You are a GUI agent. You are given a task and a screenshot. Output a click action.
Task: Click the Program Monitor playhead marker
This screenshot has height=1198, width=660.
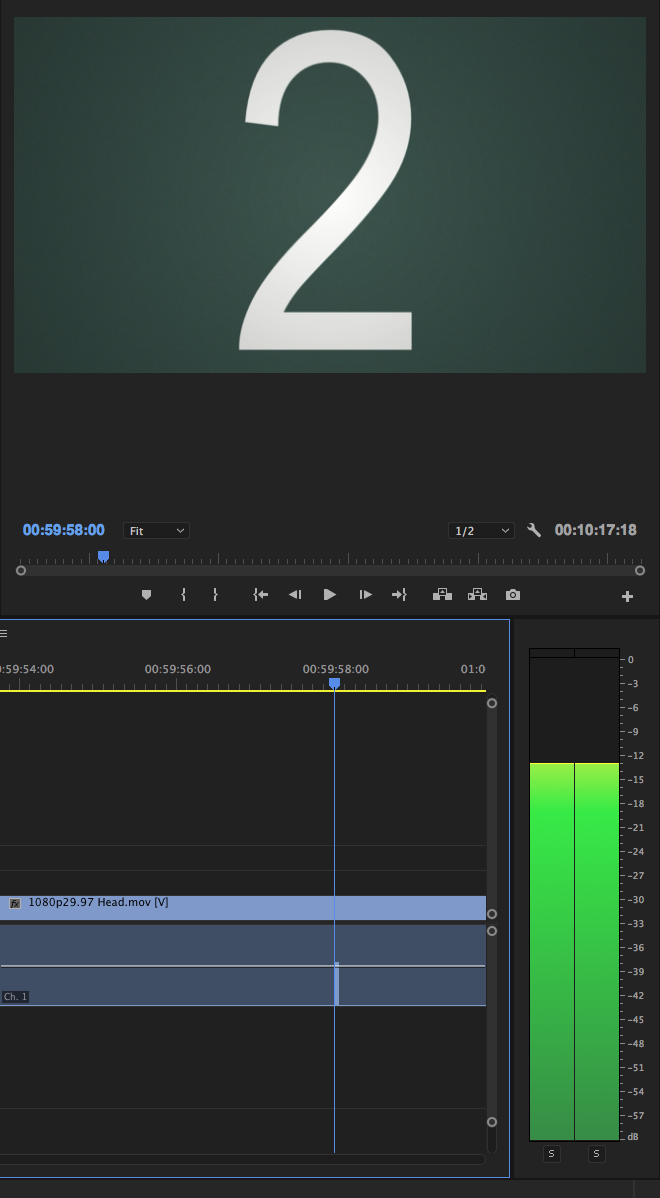[104, 557]
